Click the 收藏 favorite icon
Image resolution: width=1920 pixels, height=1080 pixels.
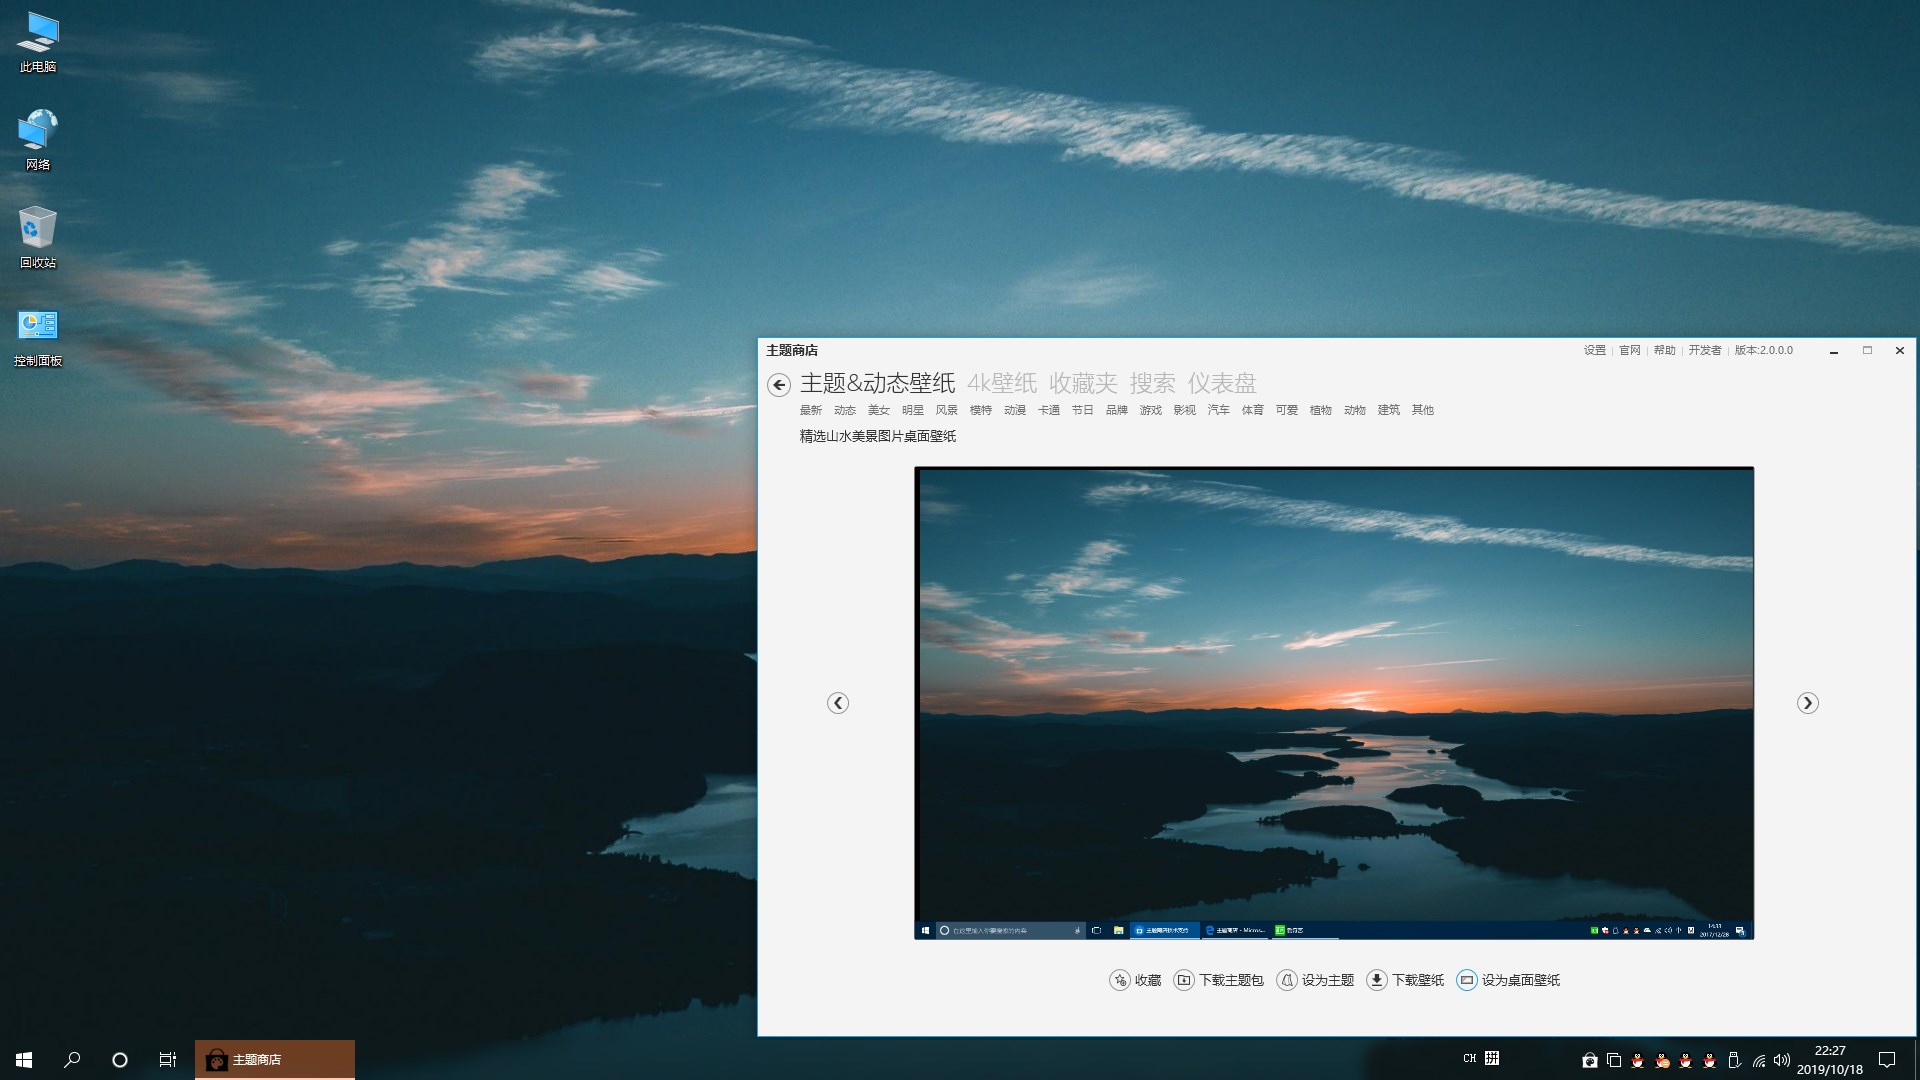coord(1120,980)
